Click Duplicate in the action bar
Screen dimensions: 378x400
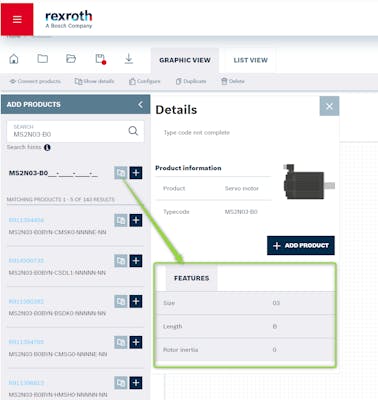pos(191,81)
